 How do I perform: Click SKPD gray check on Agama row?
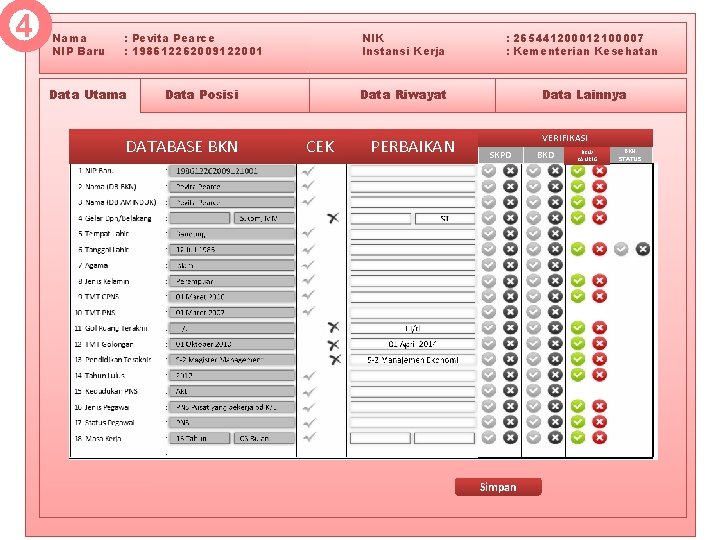click(x=489, y=265)
